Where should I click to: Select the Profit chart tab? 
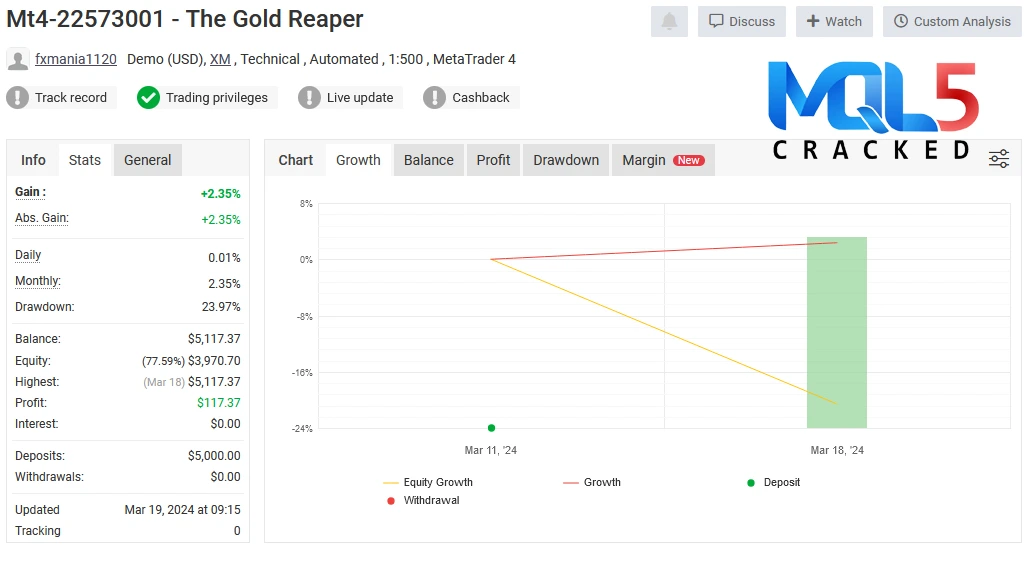[493, 160]
